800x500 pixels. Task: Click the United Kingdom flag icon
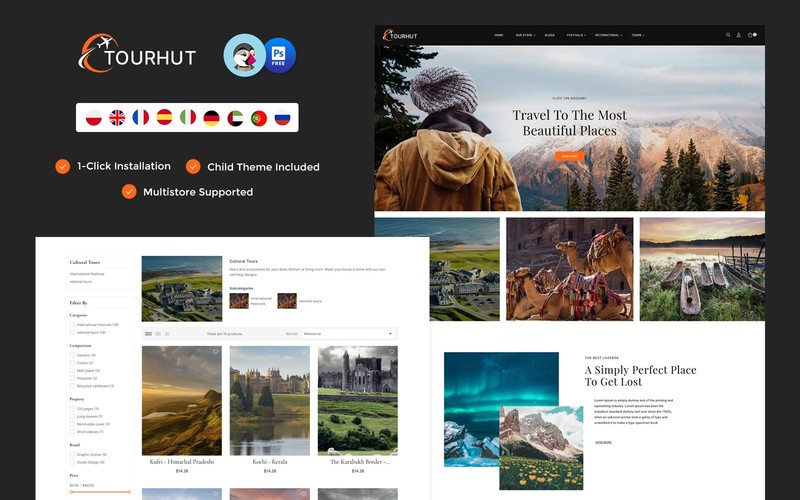point(117,118)
